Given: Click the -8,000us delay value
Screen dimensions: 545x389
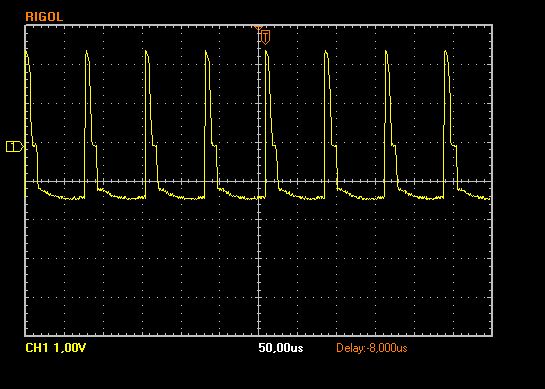Looking at the screenshot, I should (387, 348).
